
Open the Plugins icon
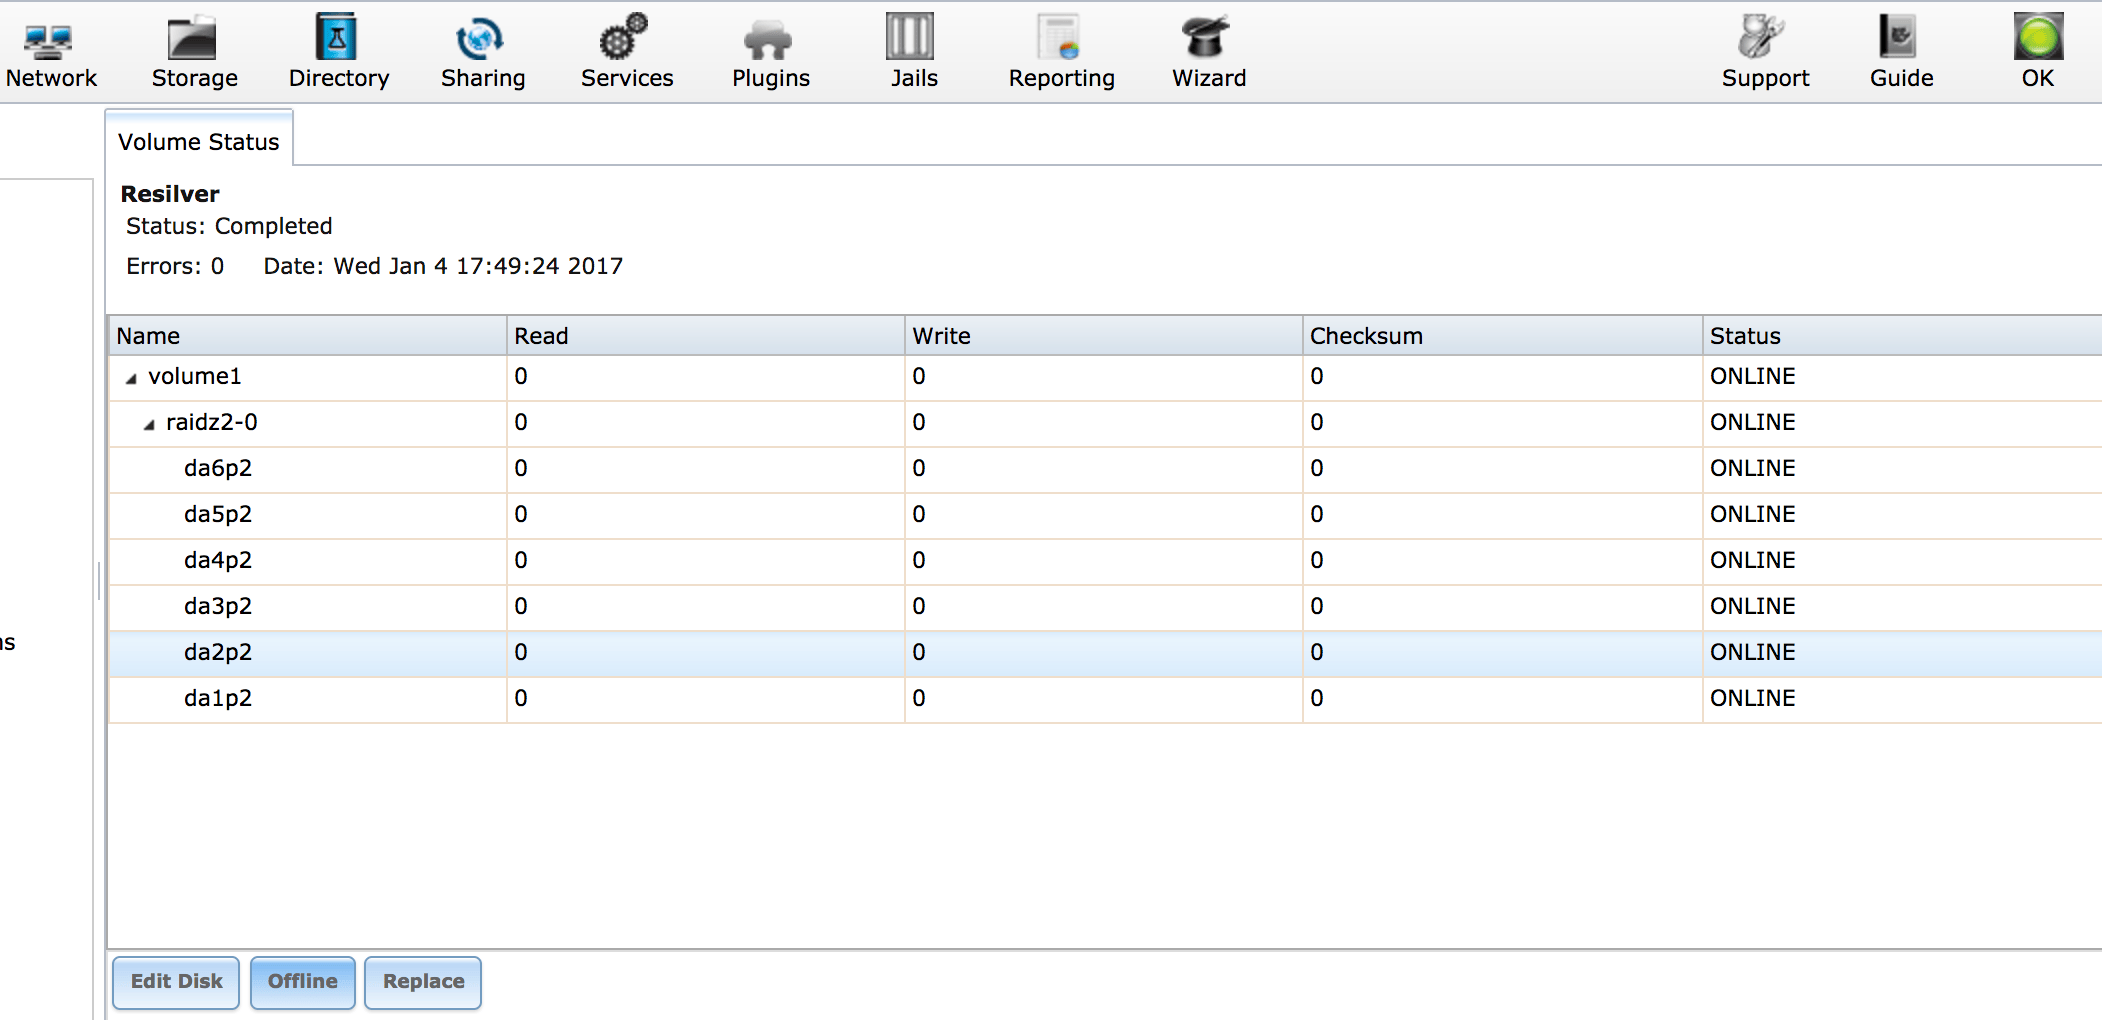768,39
